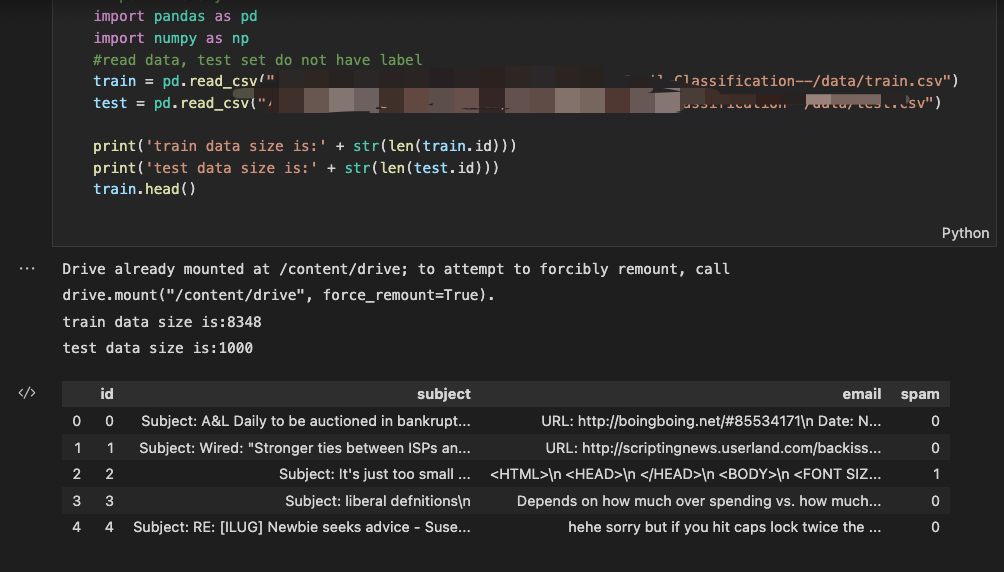Click the spam column header

coord(920,394)
